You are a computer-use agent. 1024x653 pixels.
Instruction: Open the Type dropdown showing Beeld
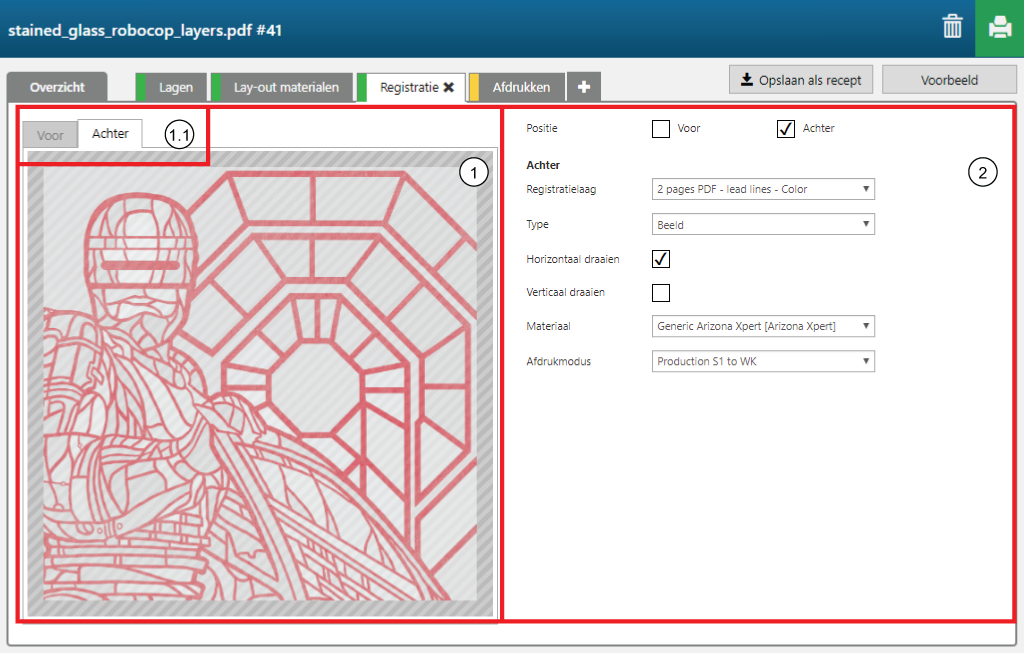(763, 225)
